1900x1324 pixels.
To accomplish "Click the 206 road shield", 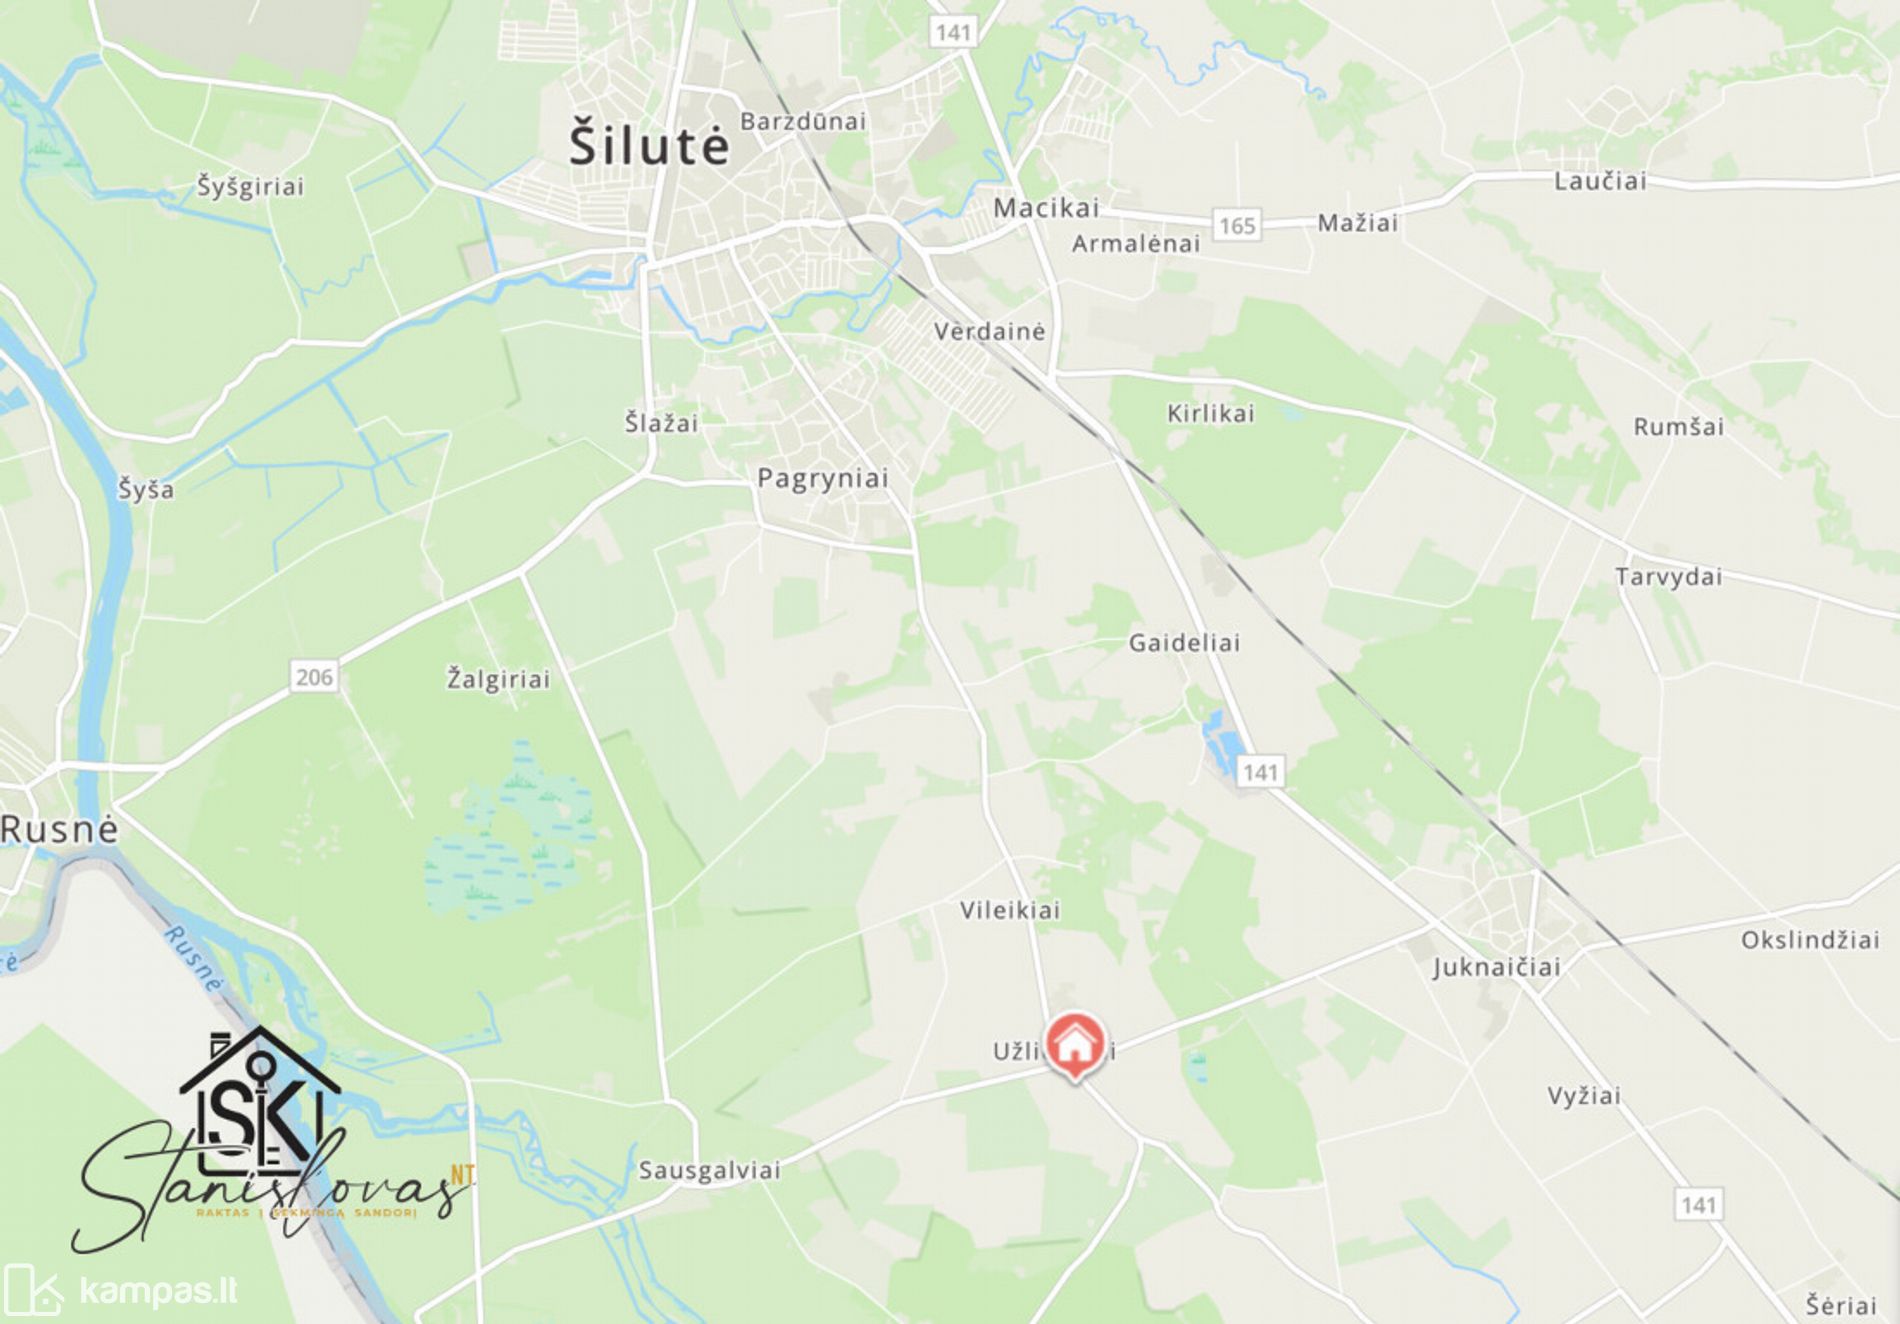I will pos(314,677).
